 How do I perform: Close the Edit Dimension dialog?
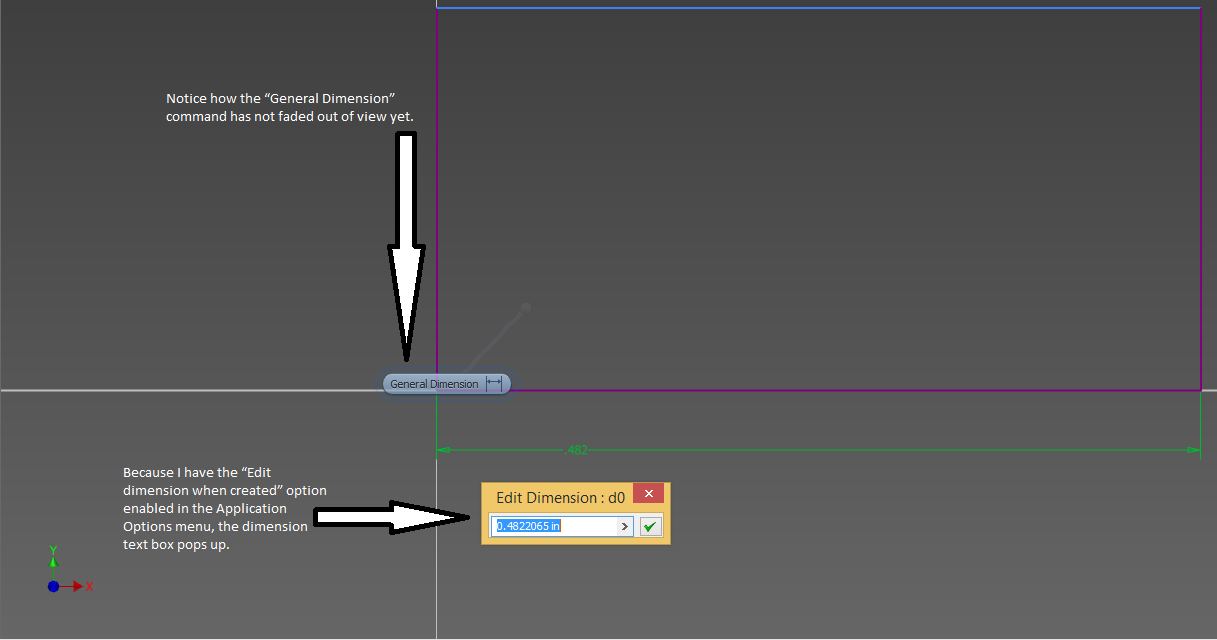click(648, 493)
